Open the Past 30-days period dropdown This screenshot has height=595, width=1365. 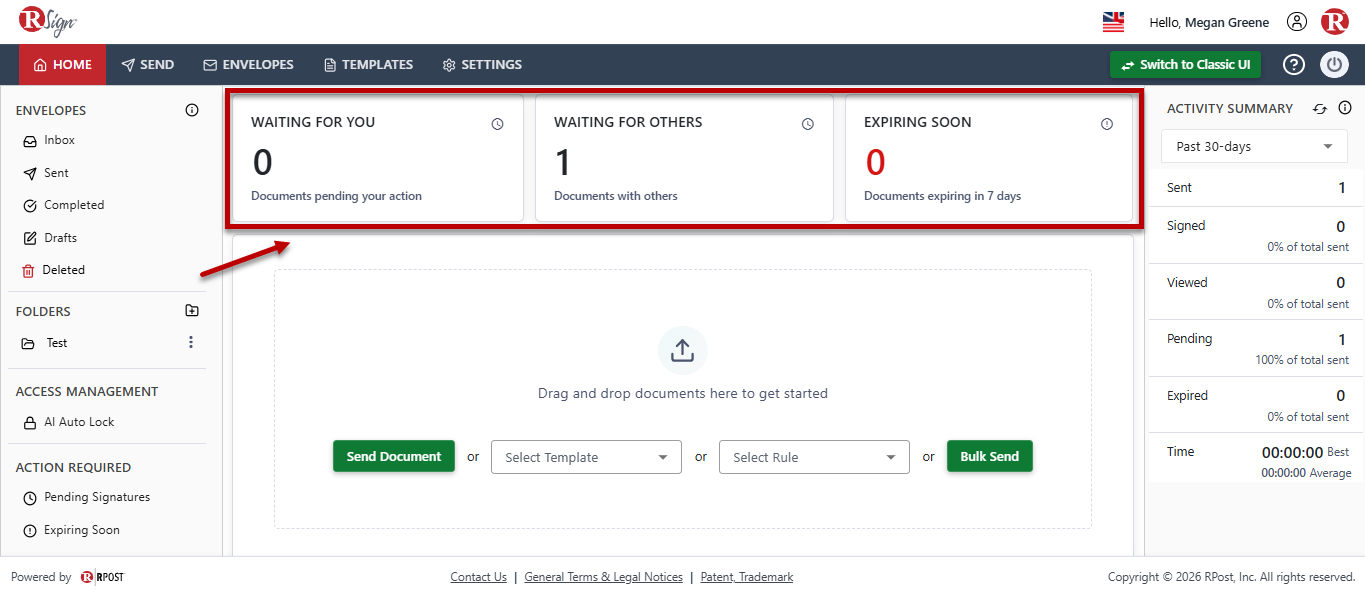pyautogui.click(x=1254, y=146)
